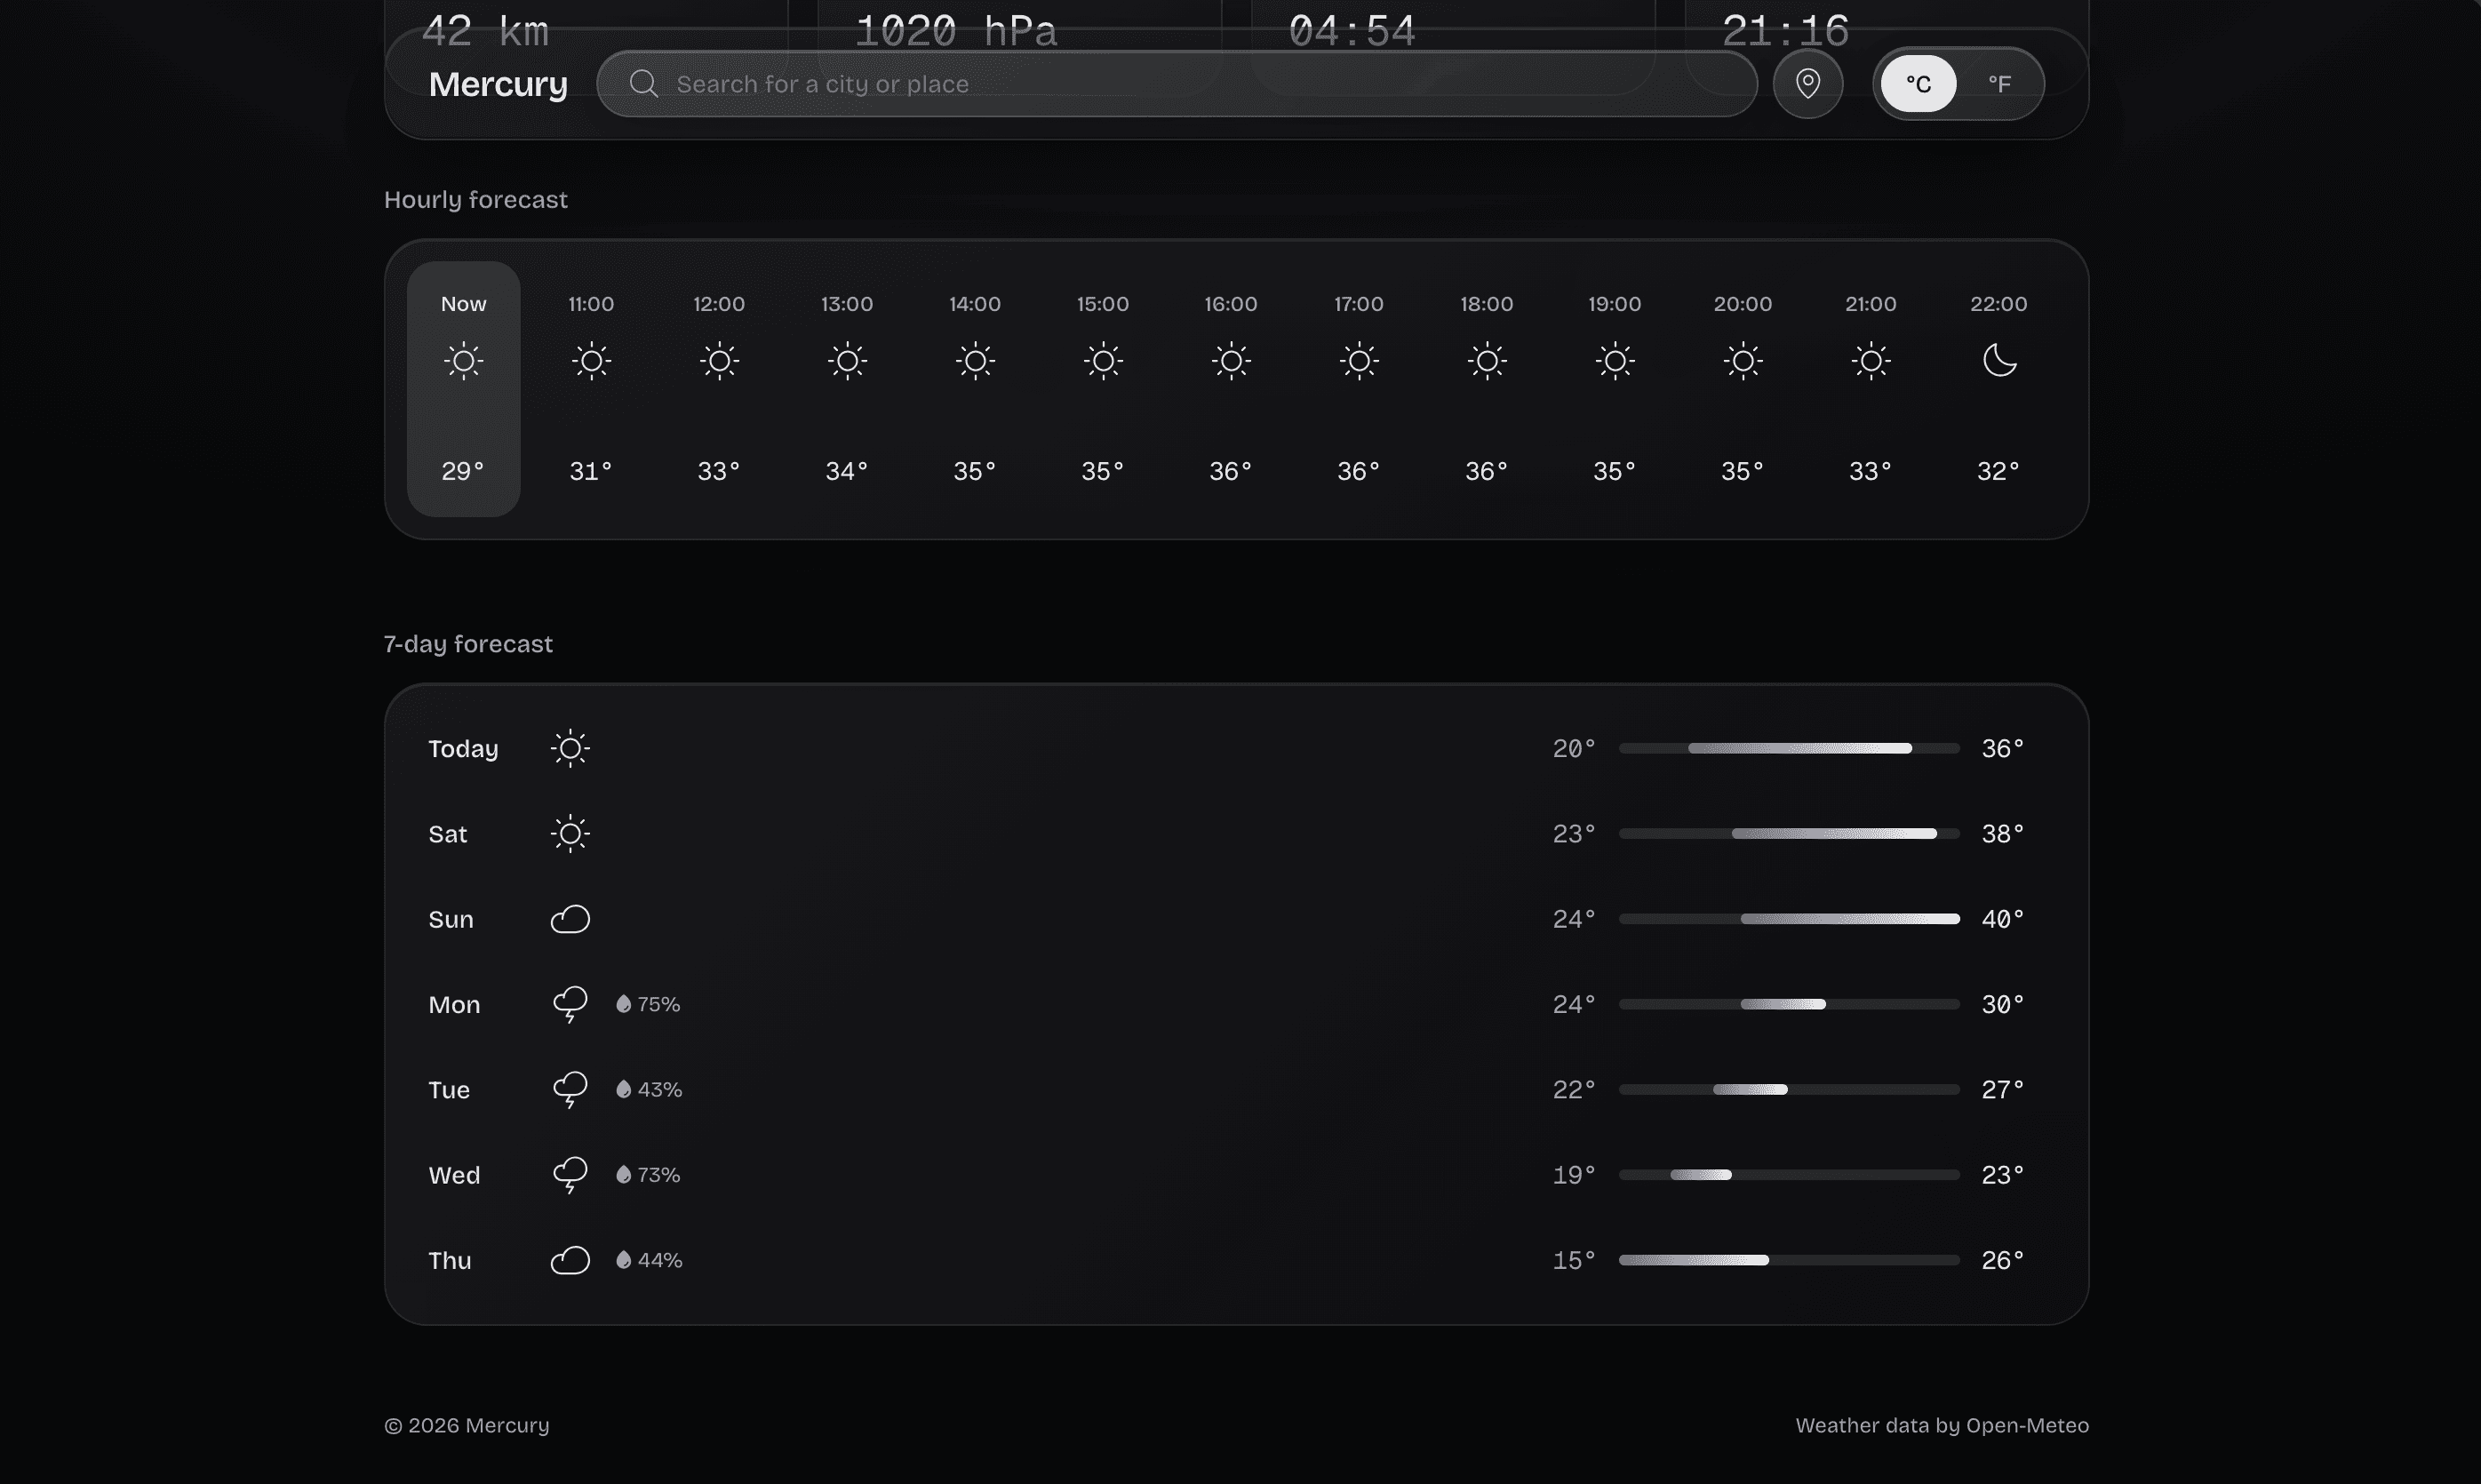
Task: Select the Now hourly card
Action: pos(464,389)
